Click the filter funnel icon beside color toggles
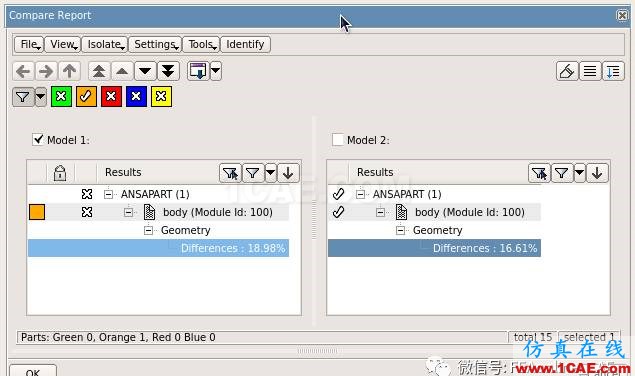The width and height of the screenshot is (635, 376). [x=23, y=97]
